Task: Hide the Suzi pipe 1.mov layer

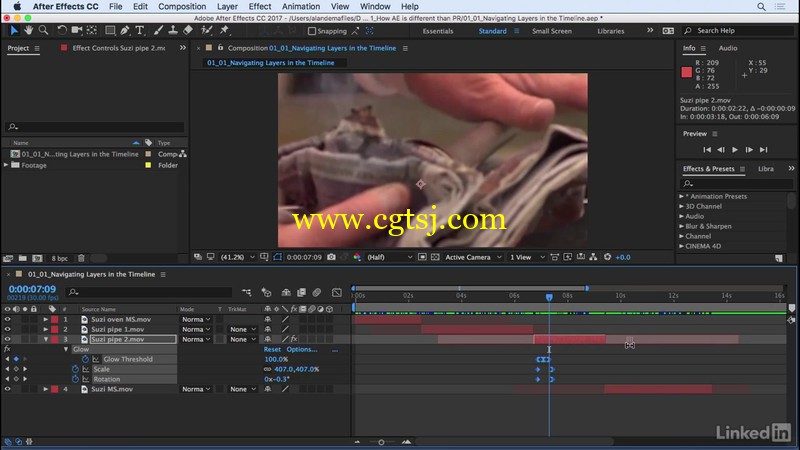Action: click(x=7, y=330)
